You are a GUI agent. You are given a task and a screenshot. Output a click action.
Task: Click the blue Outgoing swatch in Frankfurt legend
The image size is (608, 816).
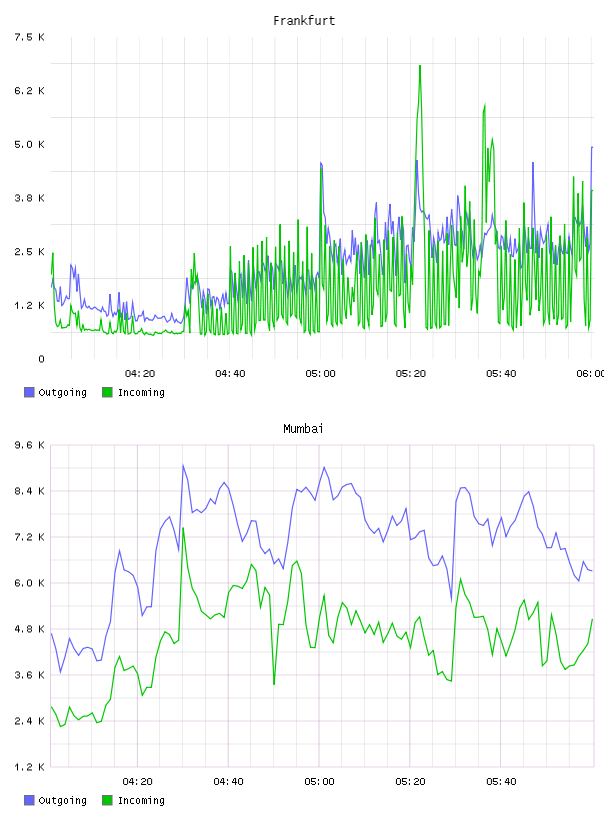[x=29, y=392]
